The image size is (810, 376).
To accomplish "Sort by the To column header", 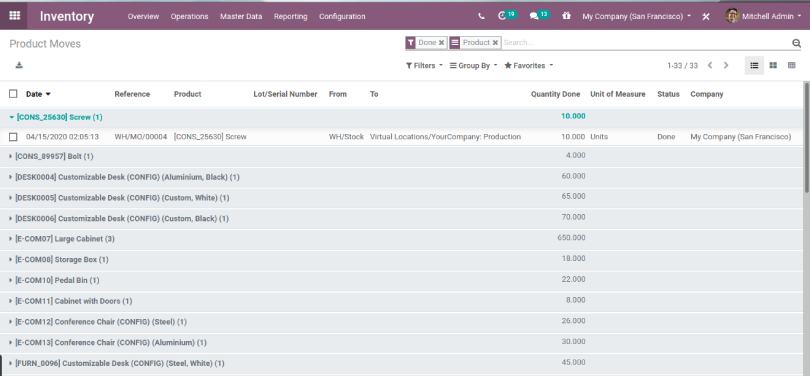I will click(x=374, y=94).
